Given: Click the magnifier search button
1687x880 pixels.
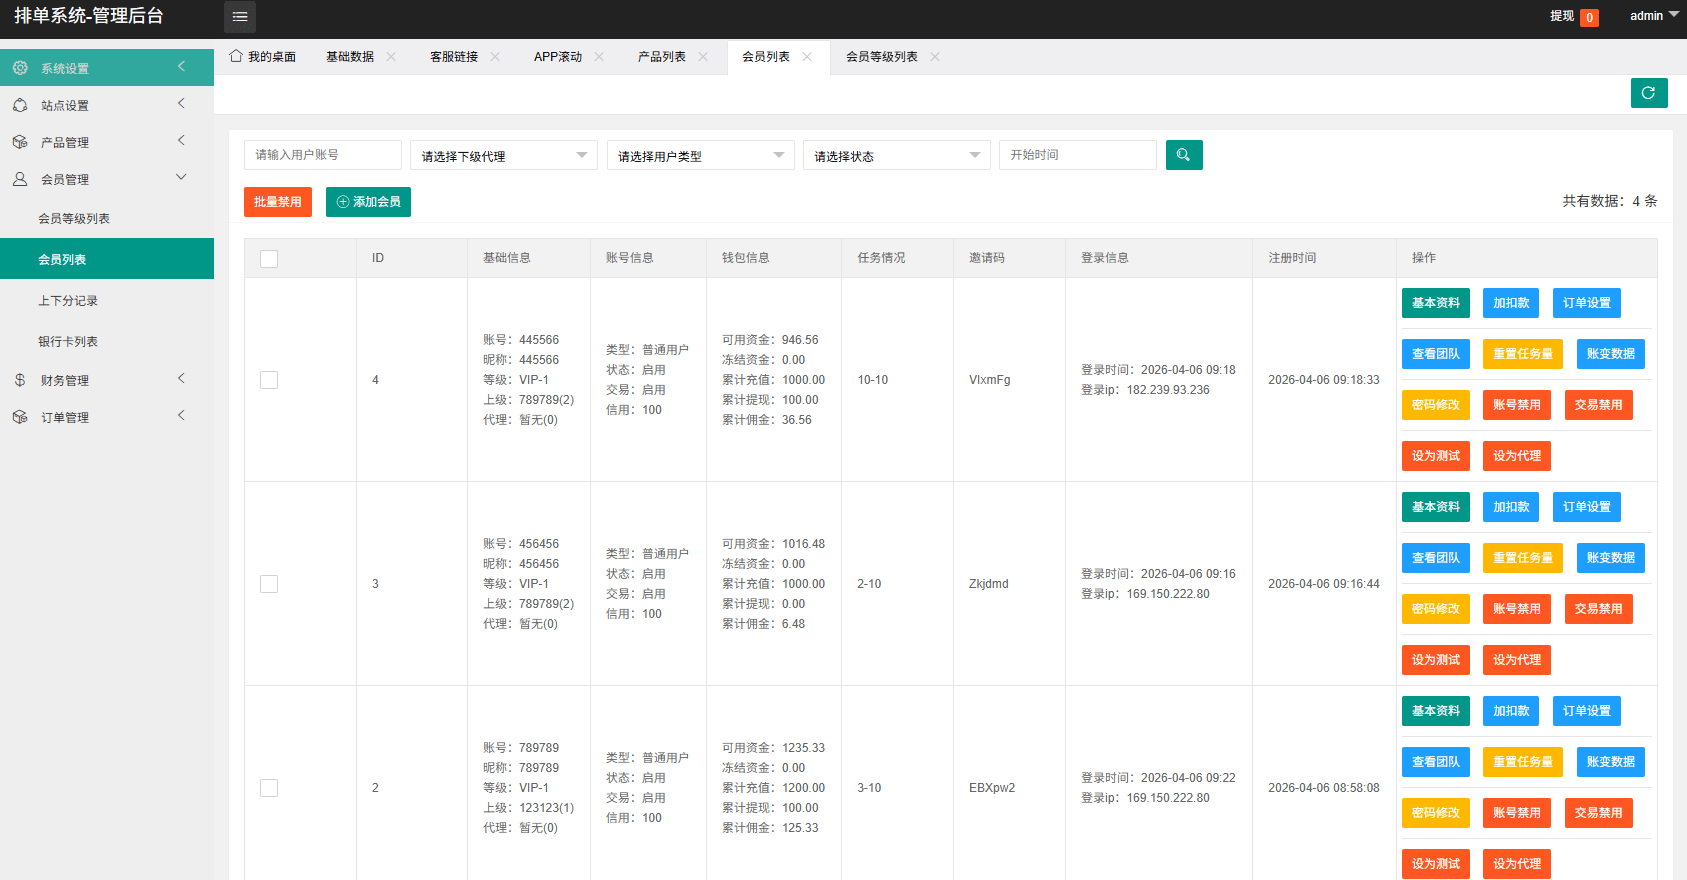Looking at the screenshot, I should 1183,155.
